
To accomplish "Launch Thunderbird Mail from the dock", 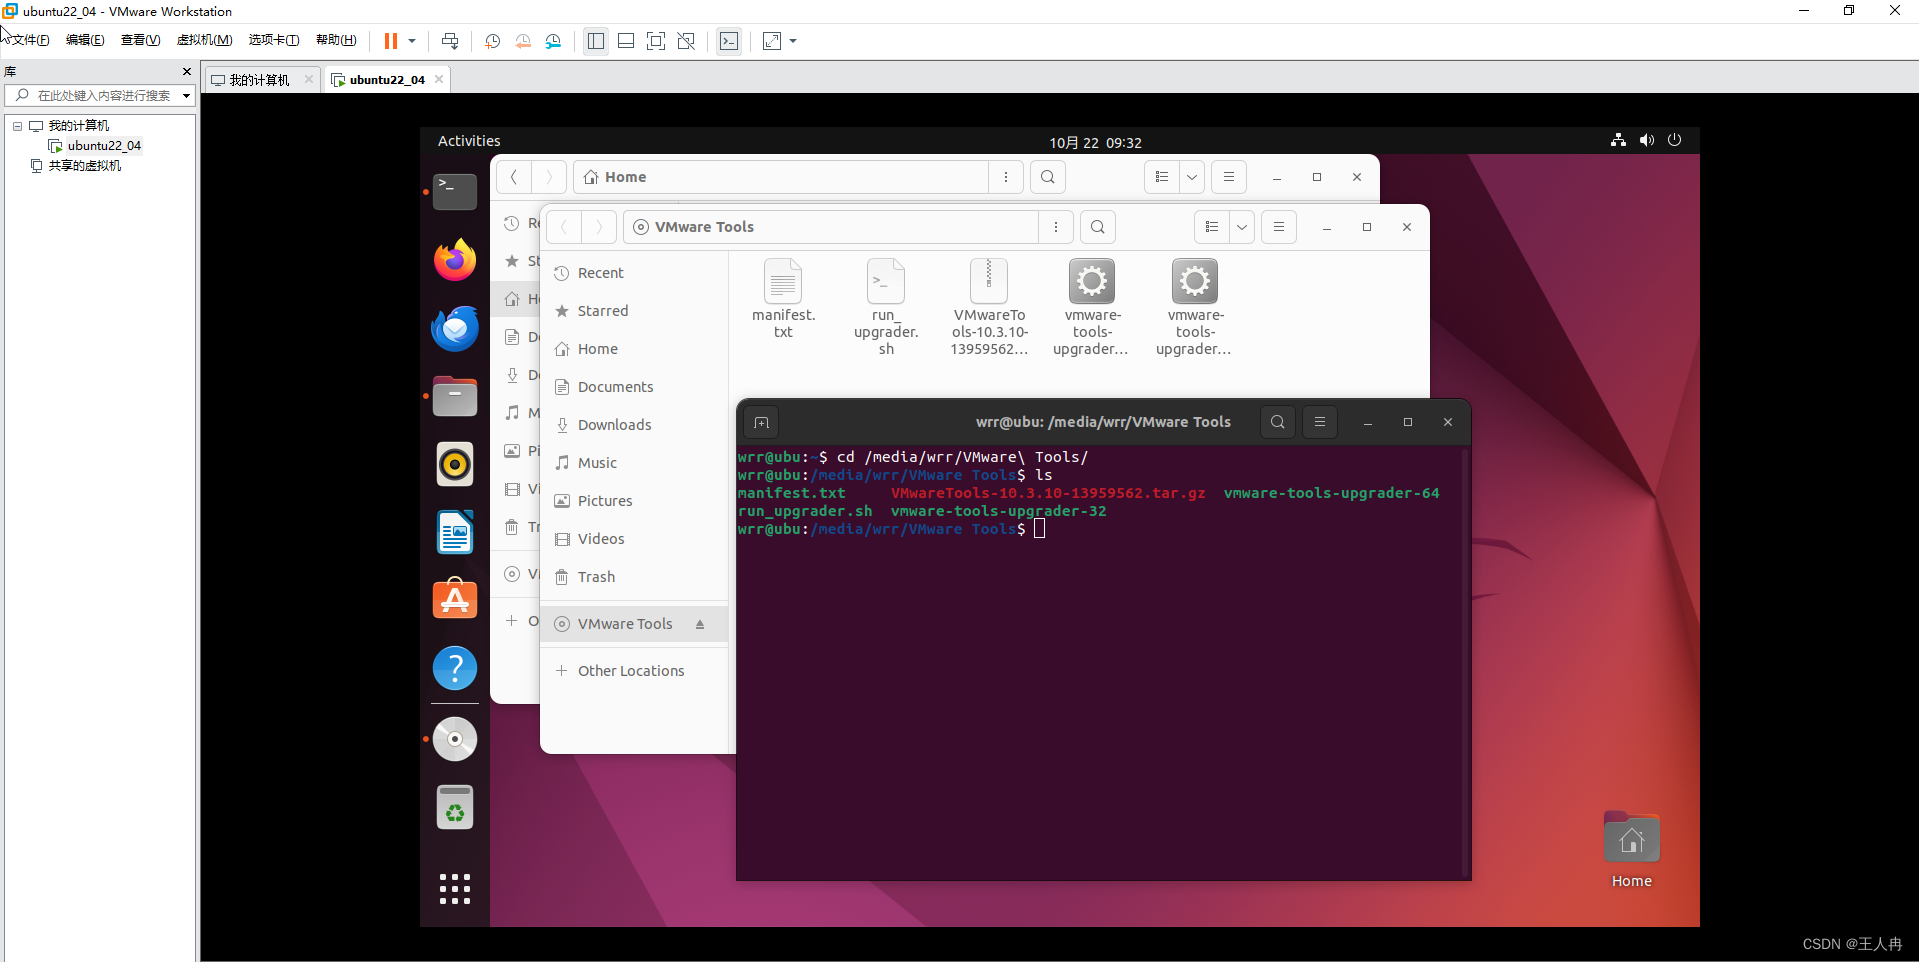I will [455, 328].
